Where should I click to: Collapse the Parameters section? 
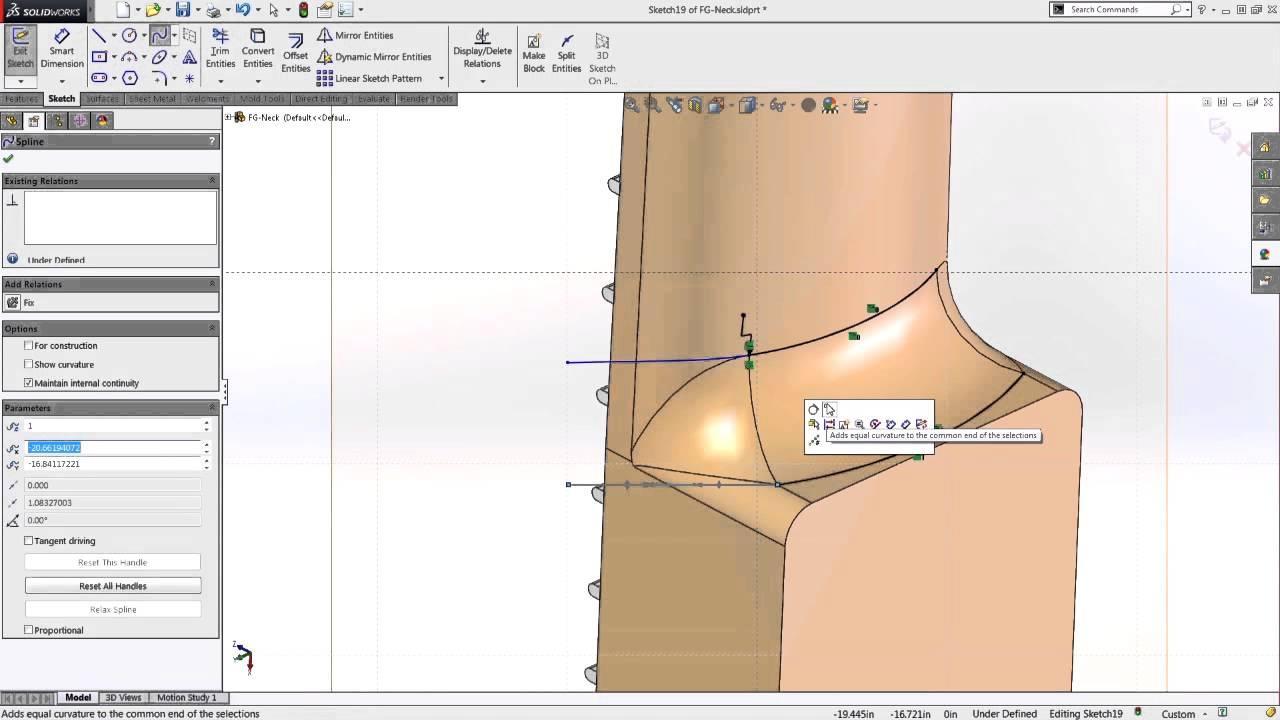[211, 407]
